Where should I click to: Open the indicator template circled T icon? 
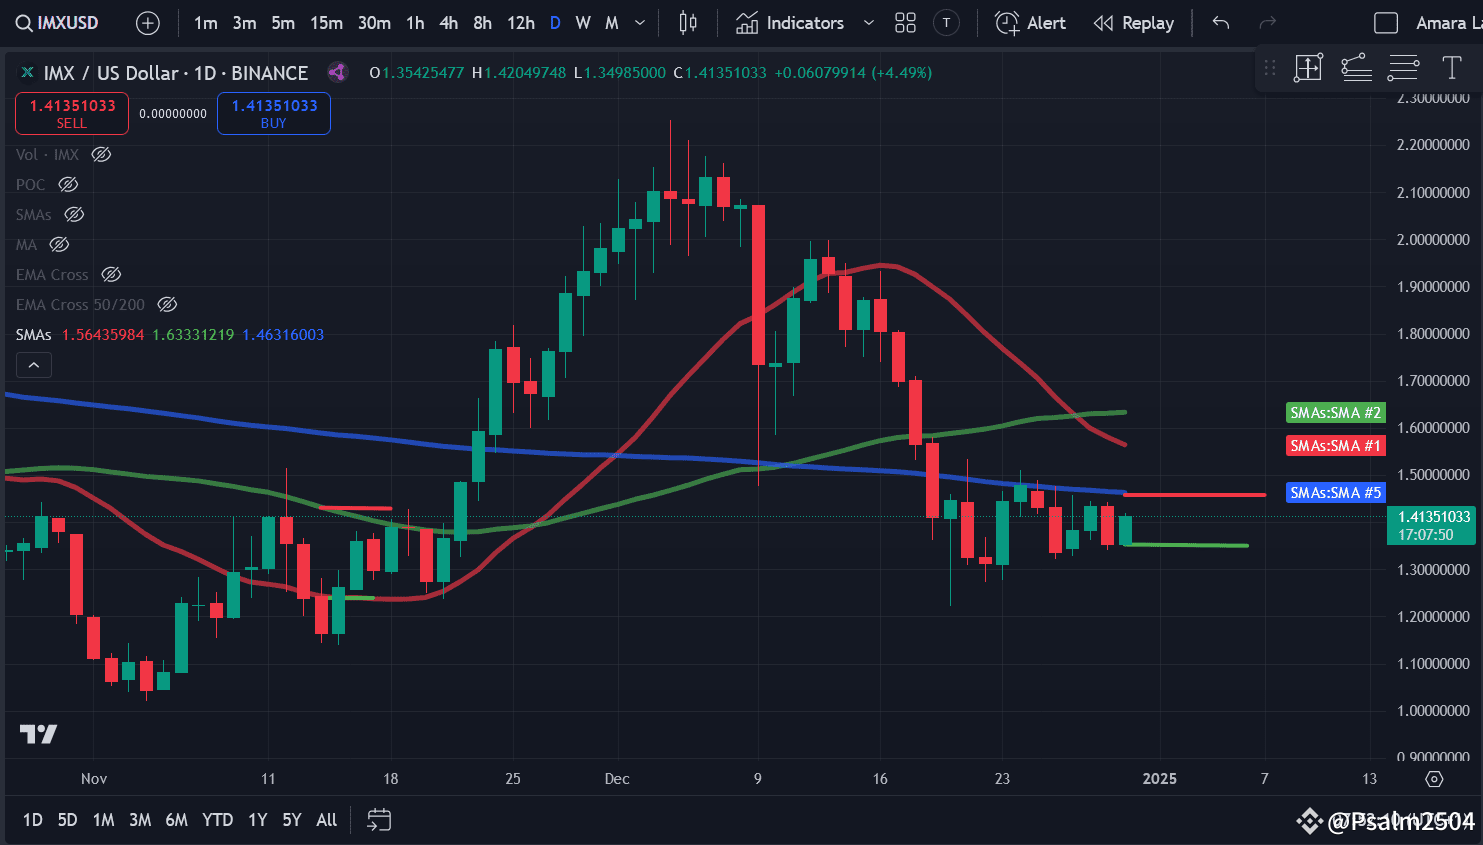coord(946,22)
